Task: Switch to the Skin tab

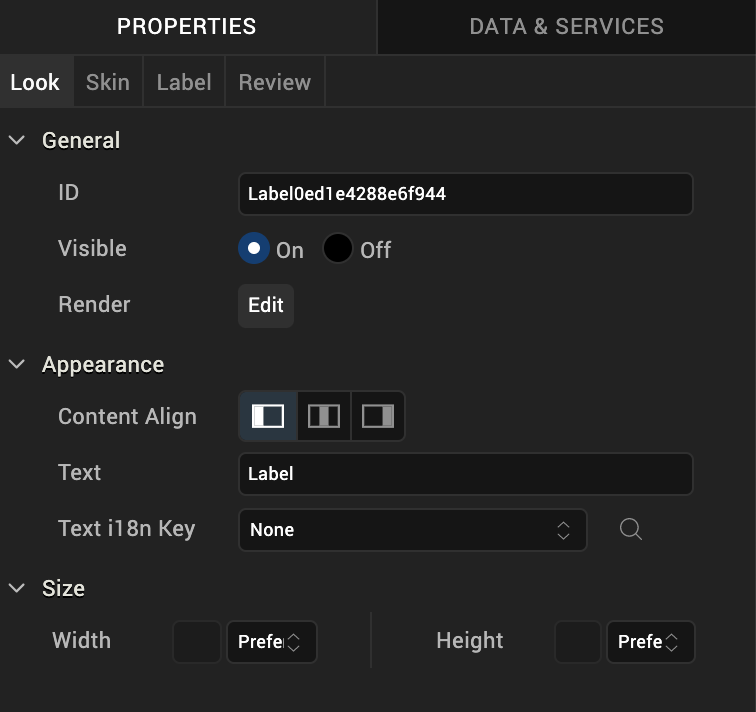Action: pyautogui.click(x=107, y=82)
